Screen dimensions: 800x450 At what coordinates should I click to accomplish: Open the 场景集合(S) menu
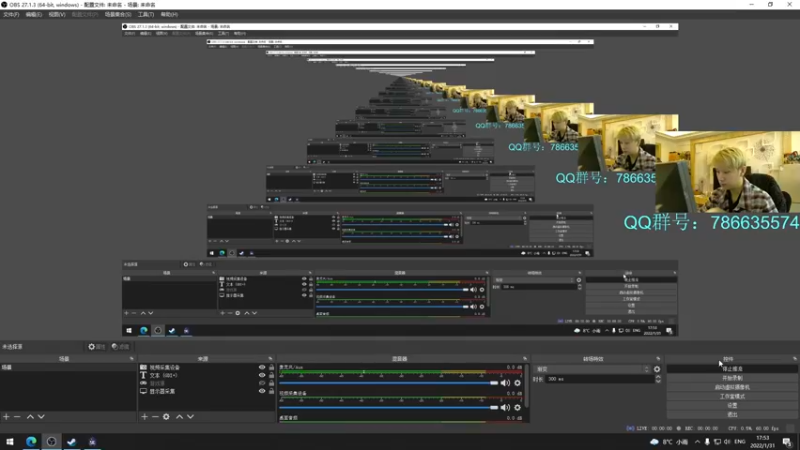point(118,15)
